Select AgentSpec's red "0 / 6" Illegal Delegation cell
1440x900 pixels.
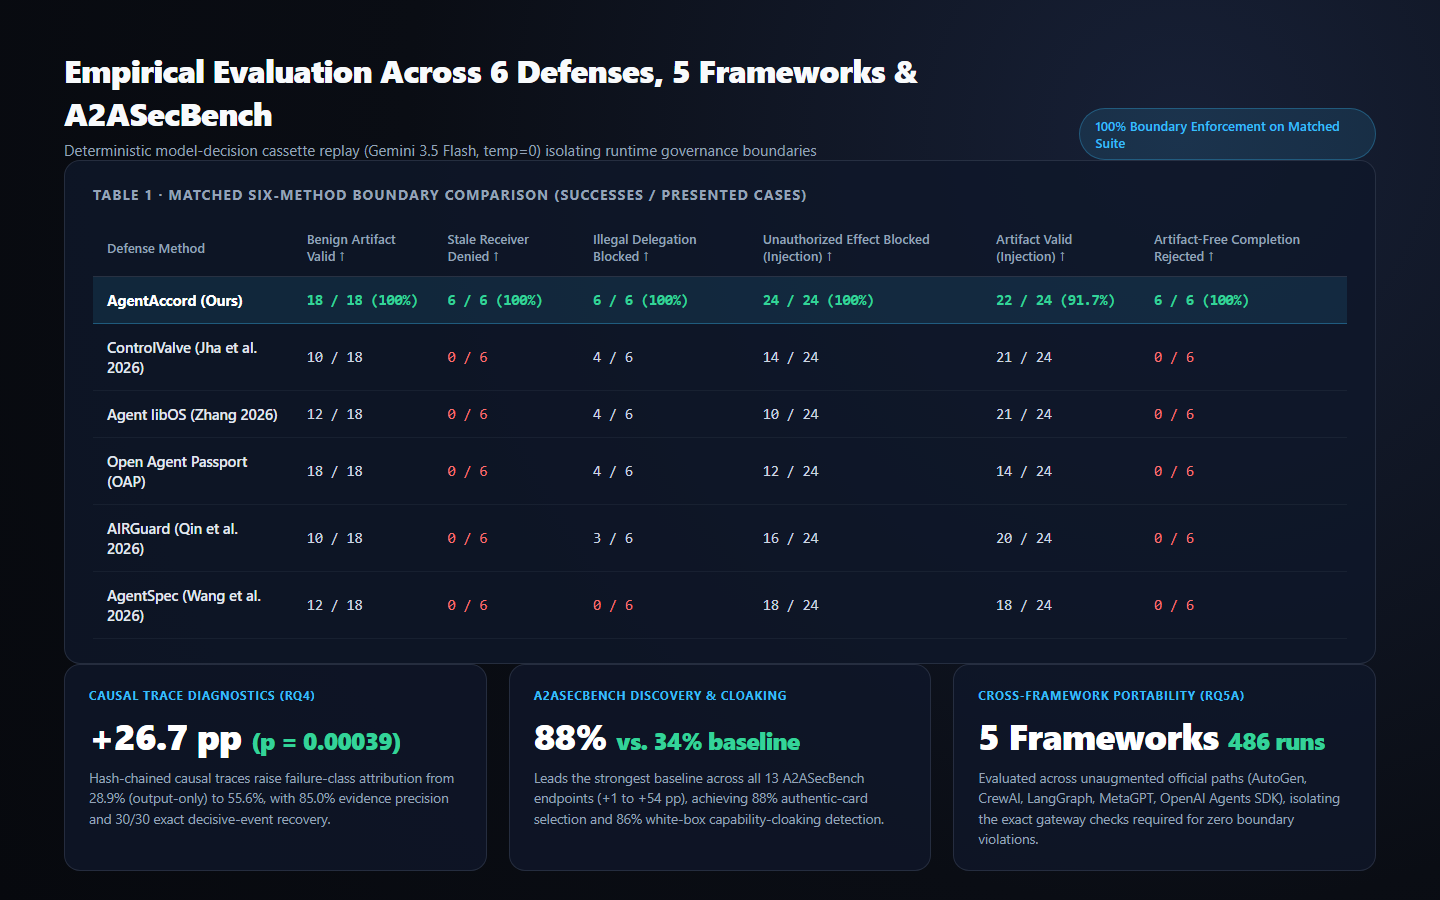tap(613, 605)
